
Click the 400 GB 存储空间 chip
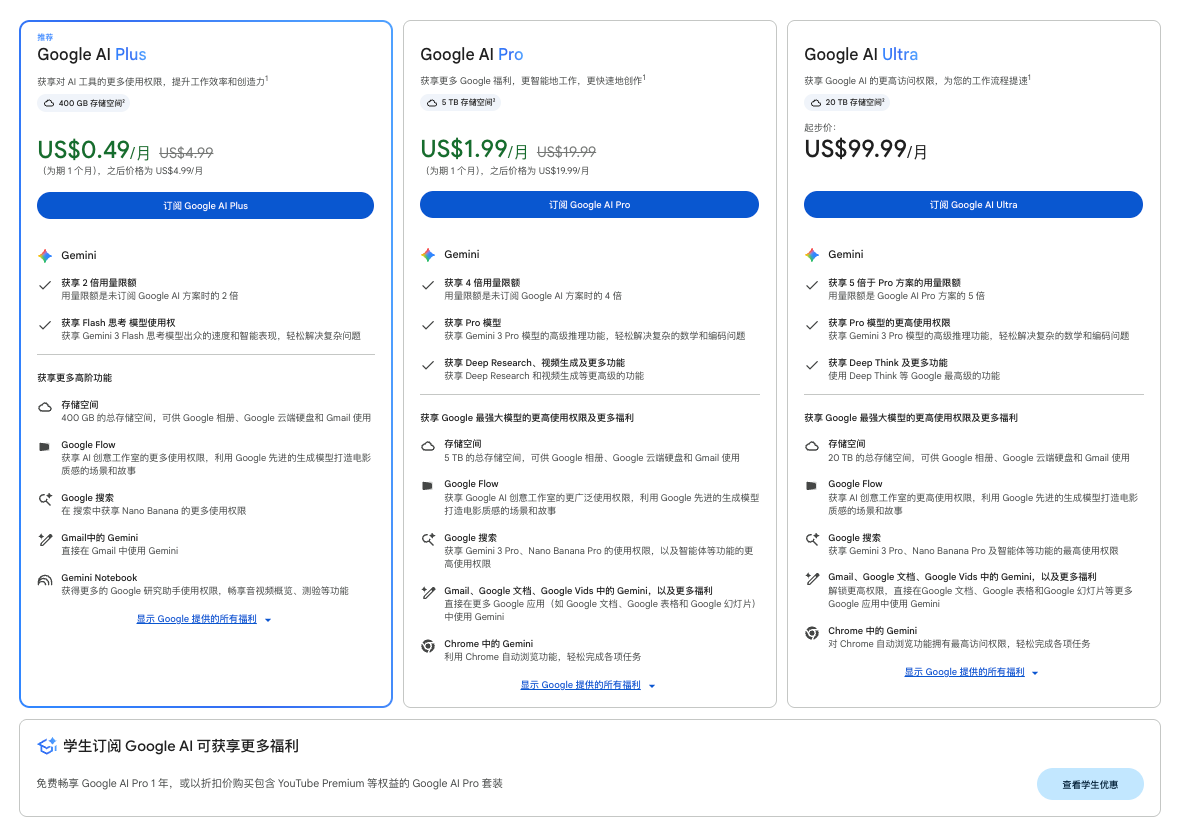pos(84,103)
